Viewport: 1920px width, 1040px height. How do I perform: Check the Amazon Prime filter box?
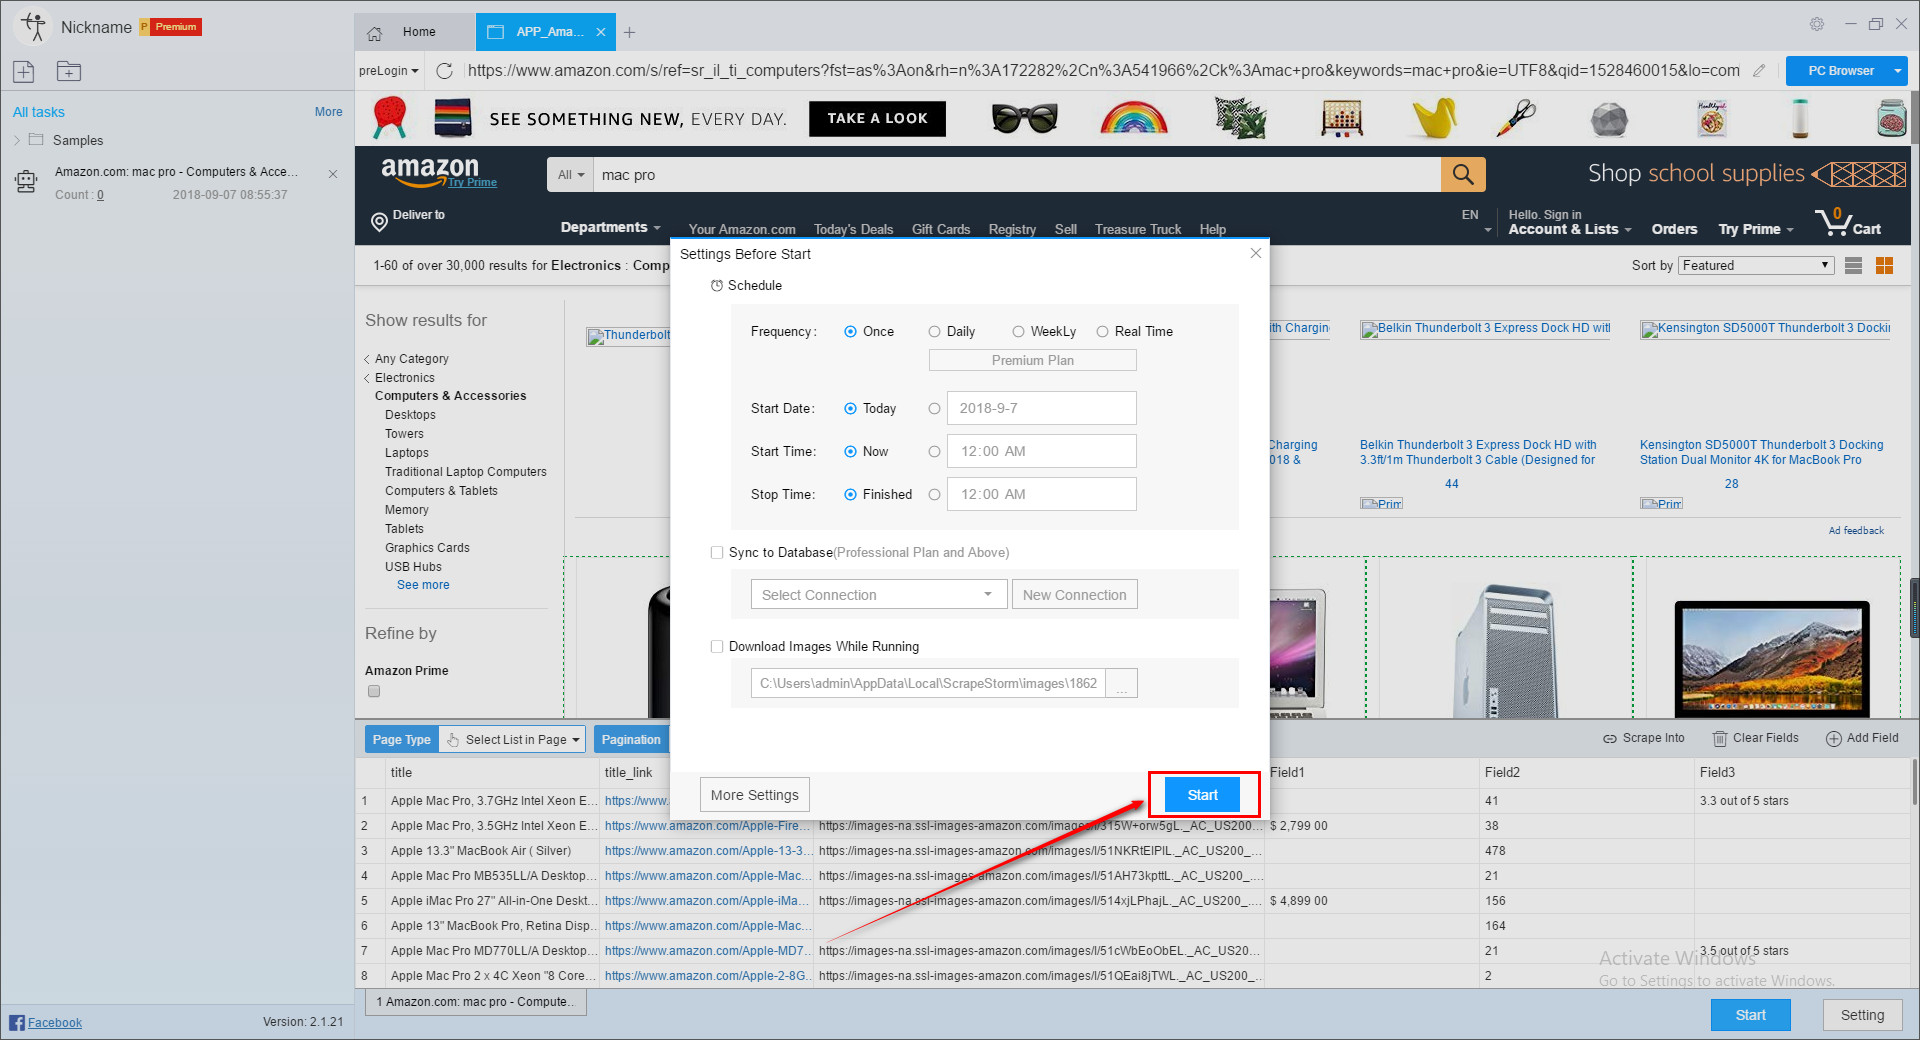(x=374, y=691)
